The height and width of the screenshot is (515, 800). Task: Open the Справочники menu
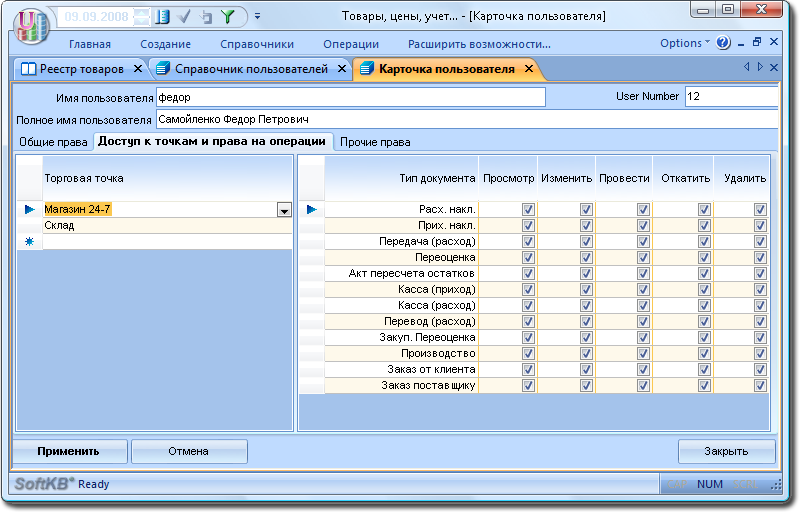258,44
